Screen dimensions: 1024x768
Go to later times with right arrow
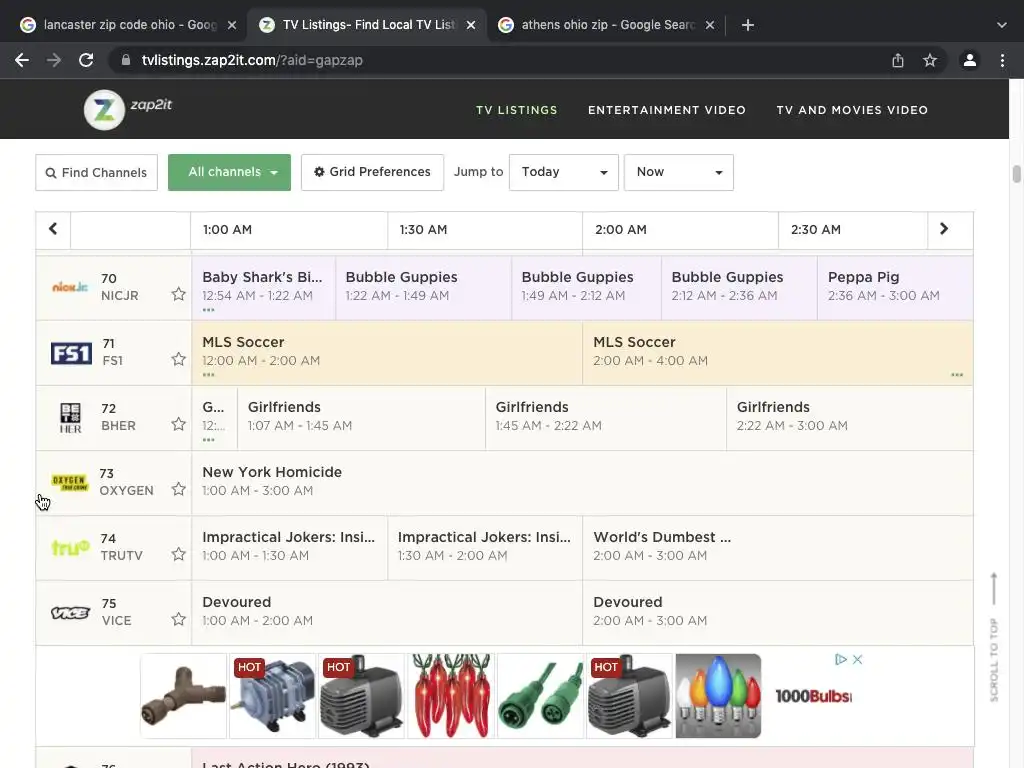tap(944, 229)
